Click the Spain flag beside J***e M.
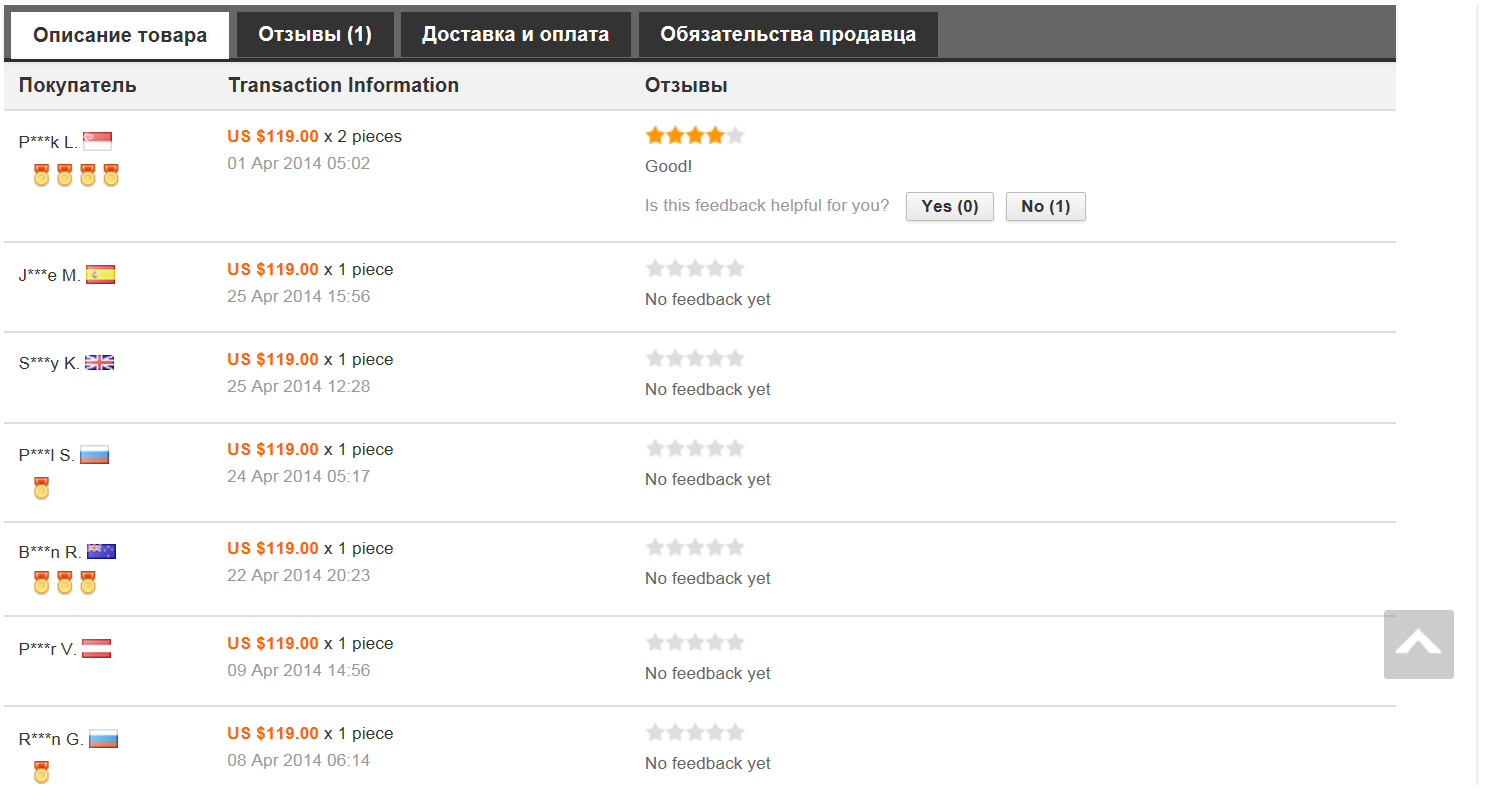The width and height of the screenshot is (1489, 799). tap(100, 275)
